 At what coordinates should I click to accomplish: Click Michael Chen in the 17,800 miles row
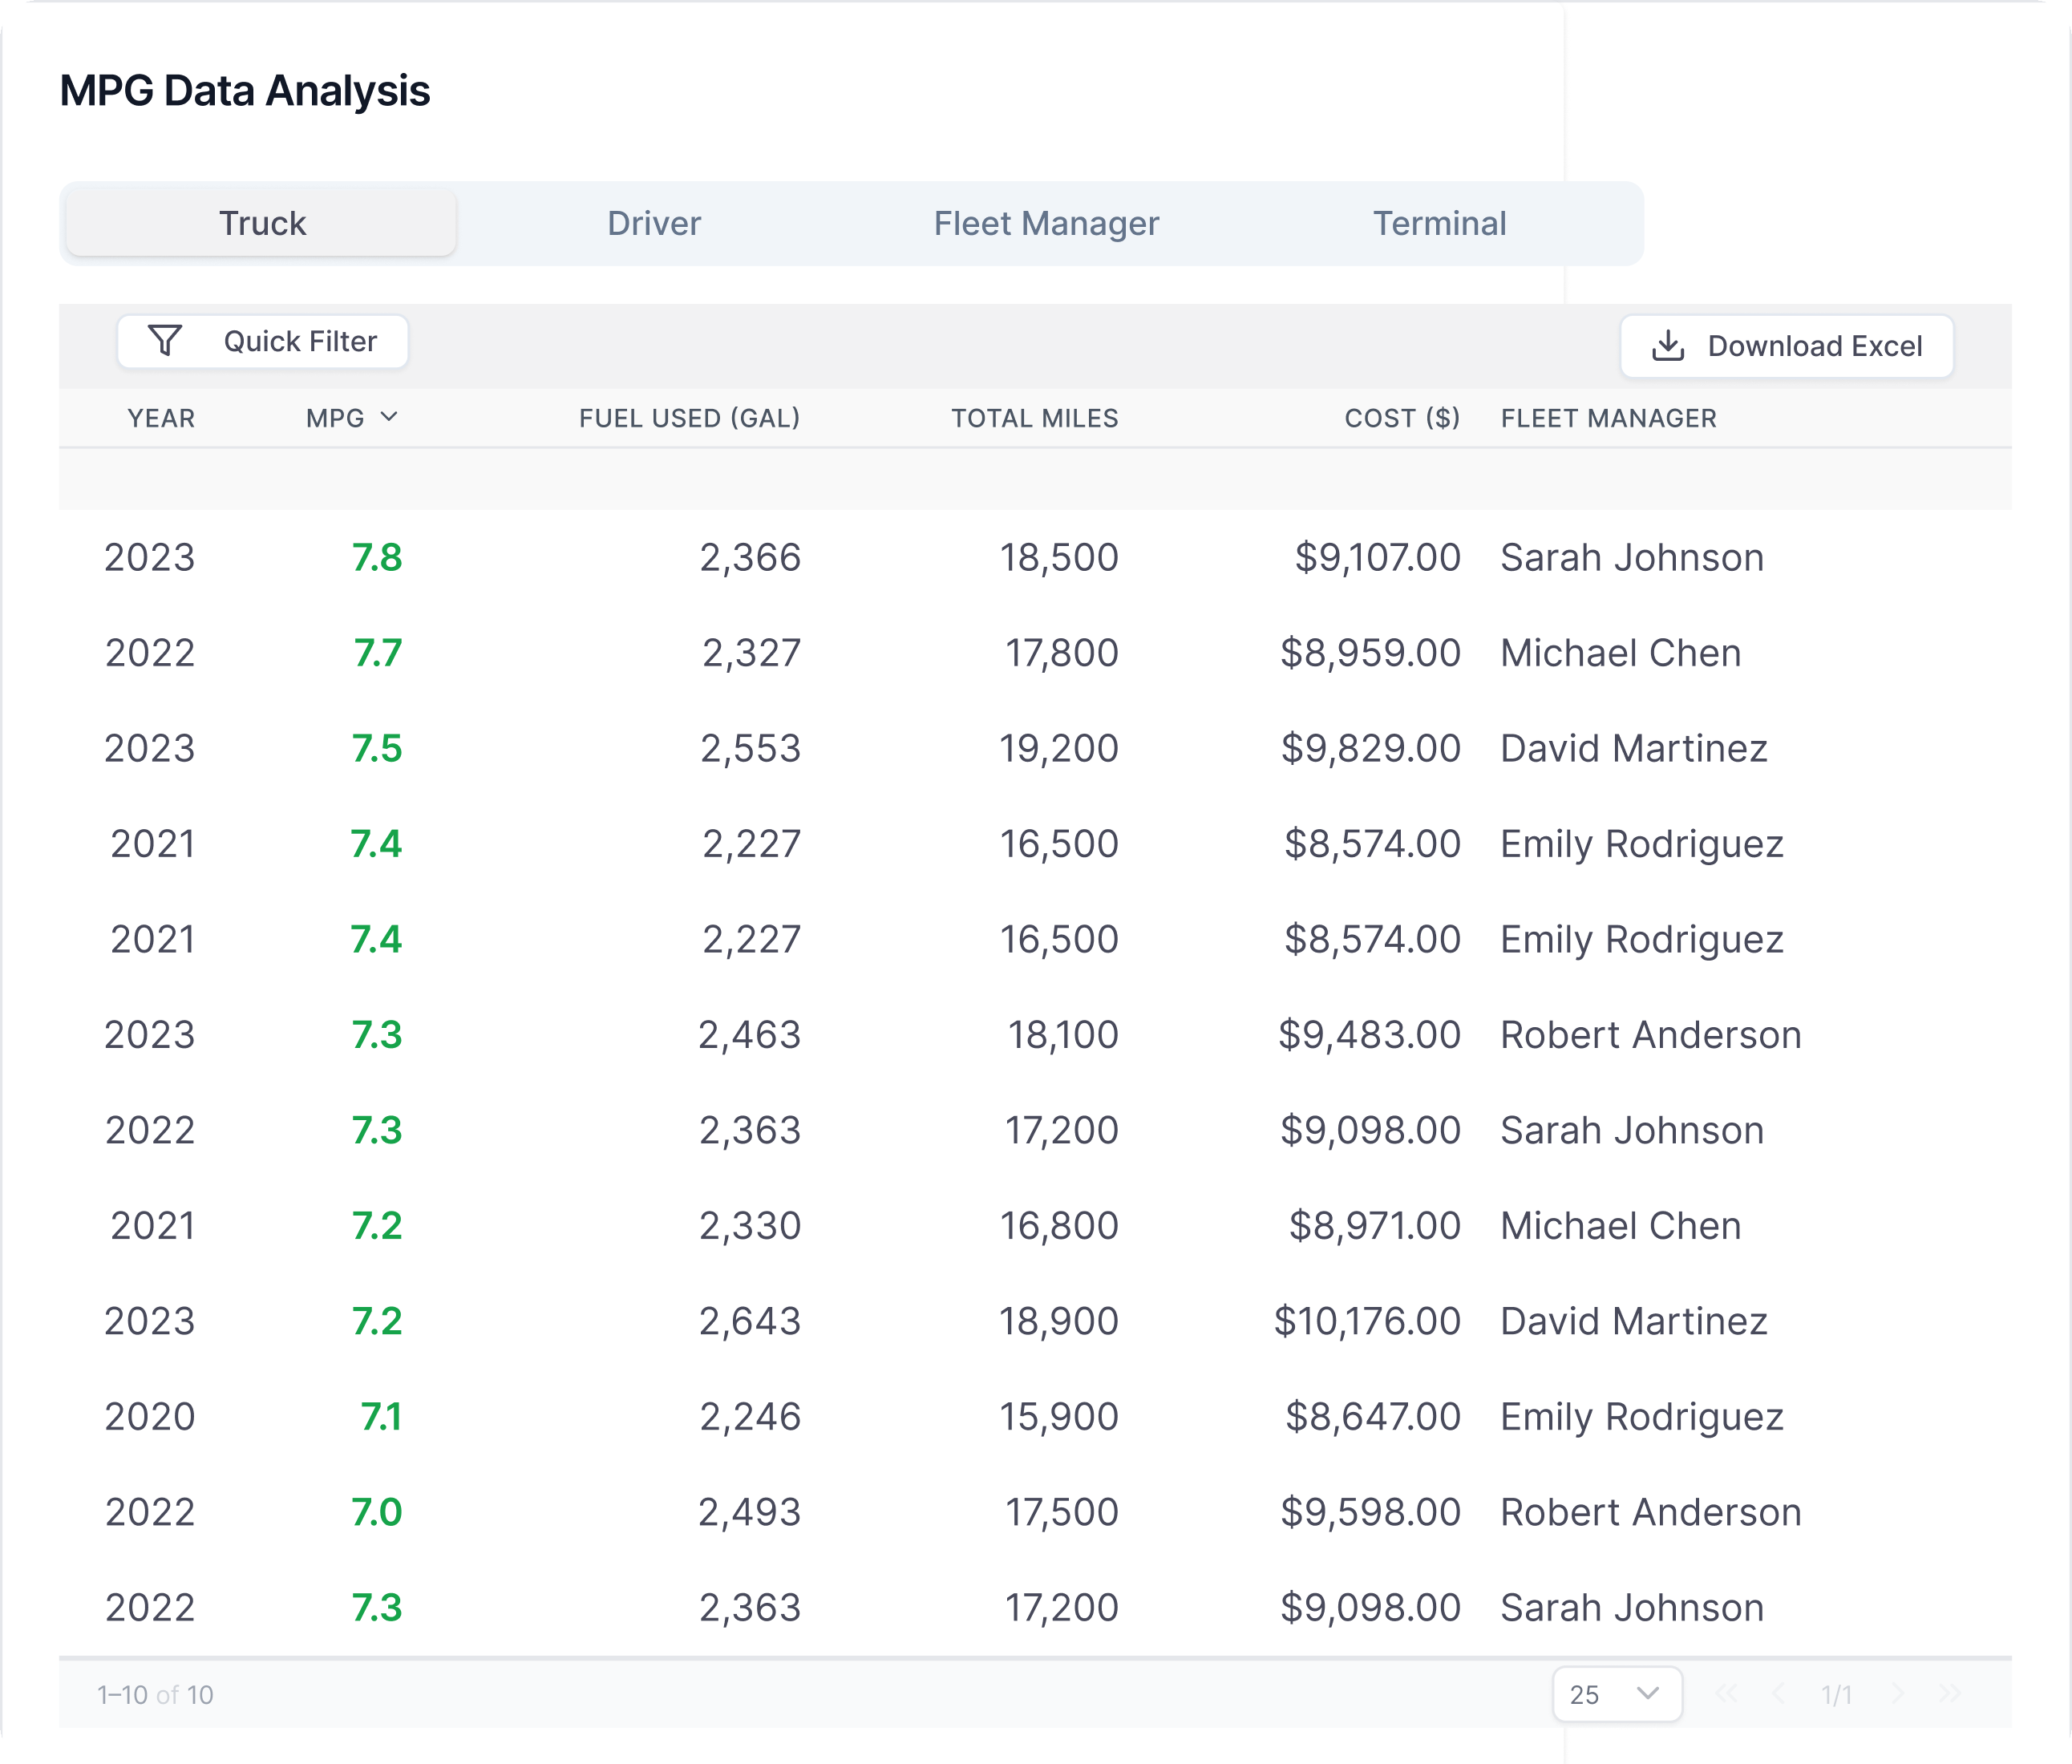pos(1621,653)
